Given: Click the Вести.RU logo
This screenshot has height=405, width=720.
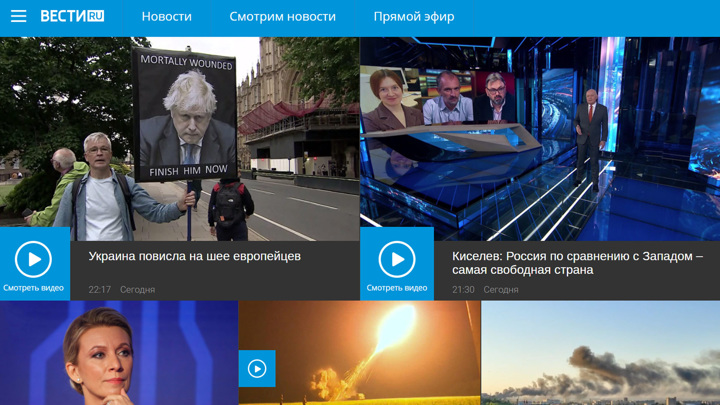Looking at the screenshot, I should (x=72, y=17).
